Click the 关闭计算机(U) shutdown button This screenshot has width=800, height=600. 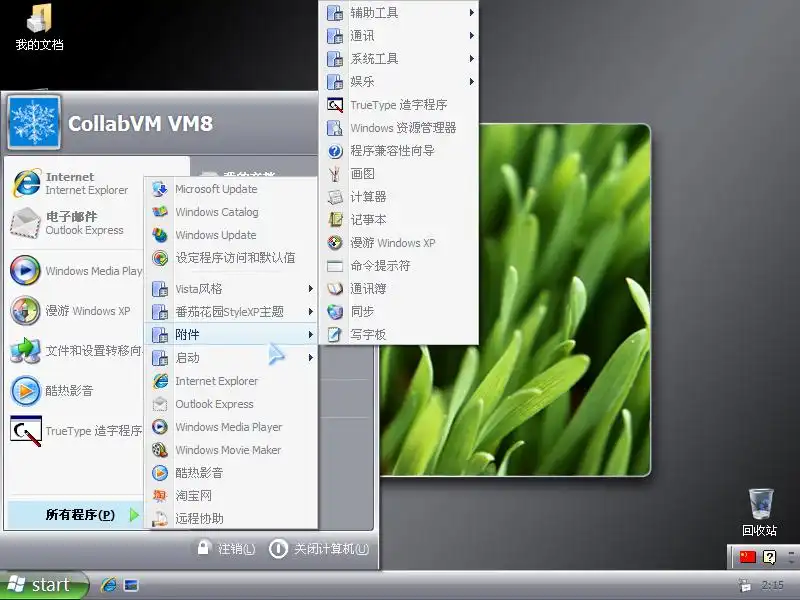[x=318, y=549]
